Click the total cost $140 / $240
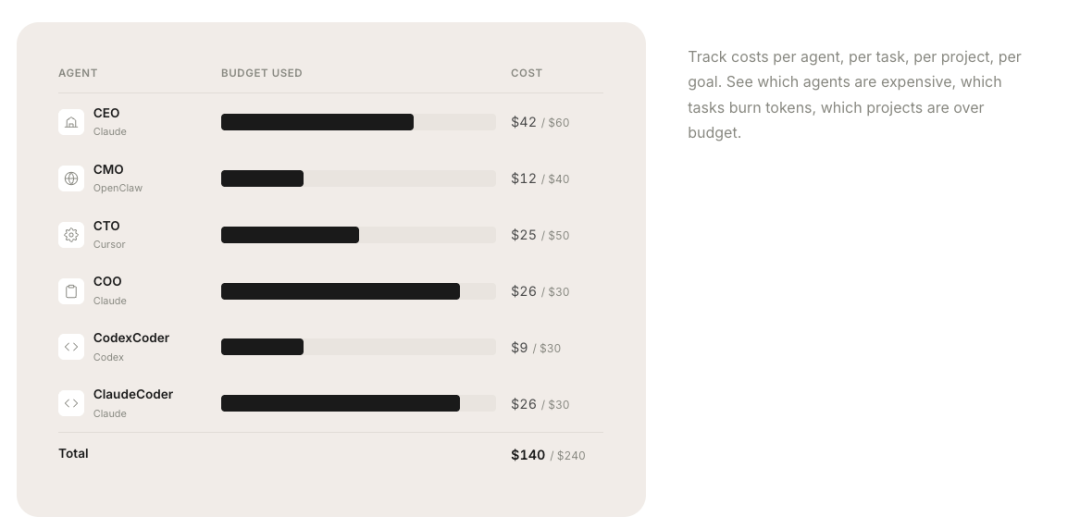The width and height of the screenshot is (1080, 529). pos(548,456)
